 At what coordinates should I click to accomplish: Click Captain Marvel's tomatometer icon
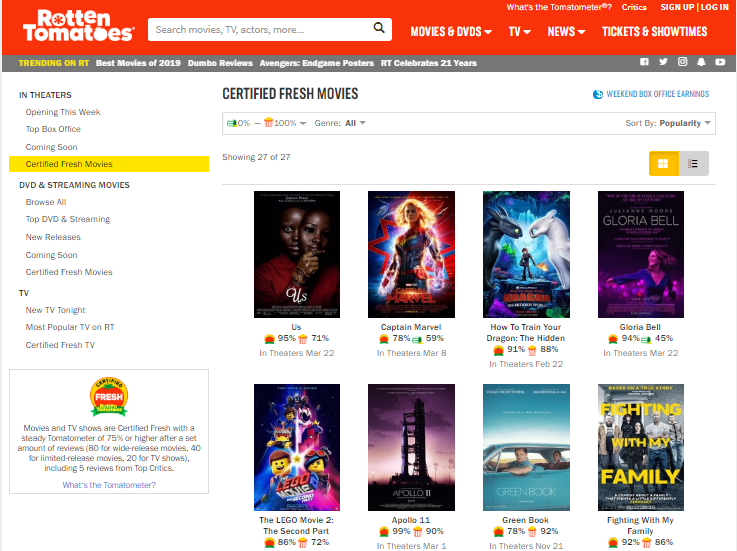click(x=384, y=338)
